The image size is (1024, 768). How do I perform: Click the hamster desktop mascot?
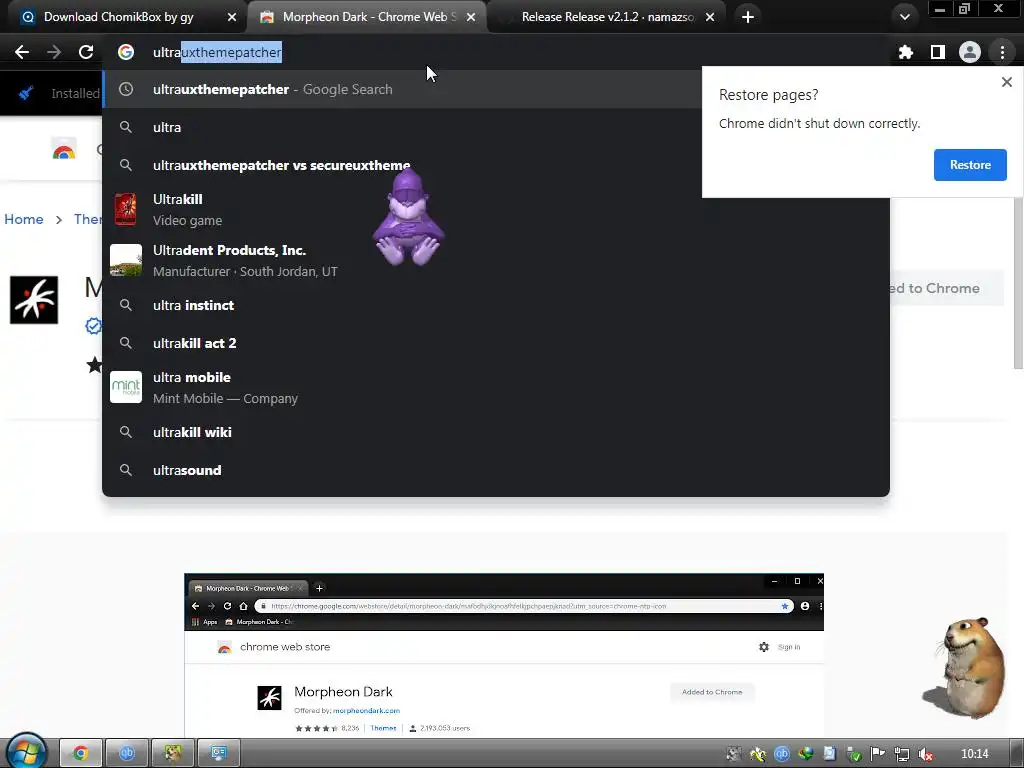click(966, 667)
